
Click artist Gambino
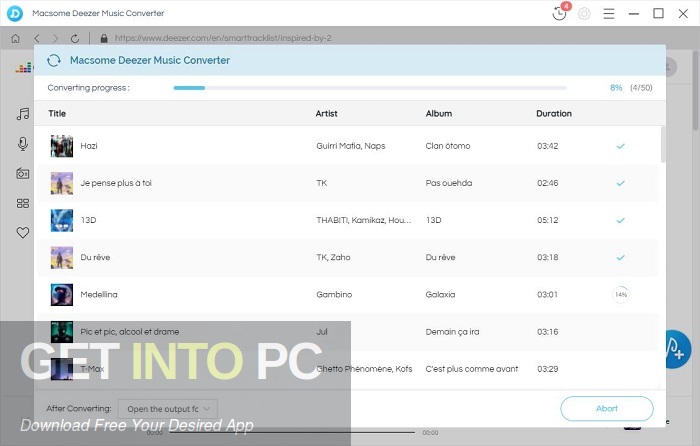(334, 295)
